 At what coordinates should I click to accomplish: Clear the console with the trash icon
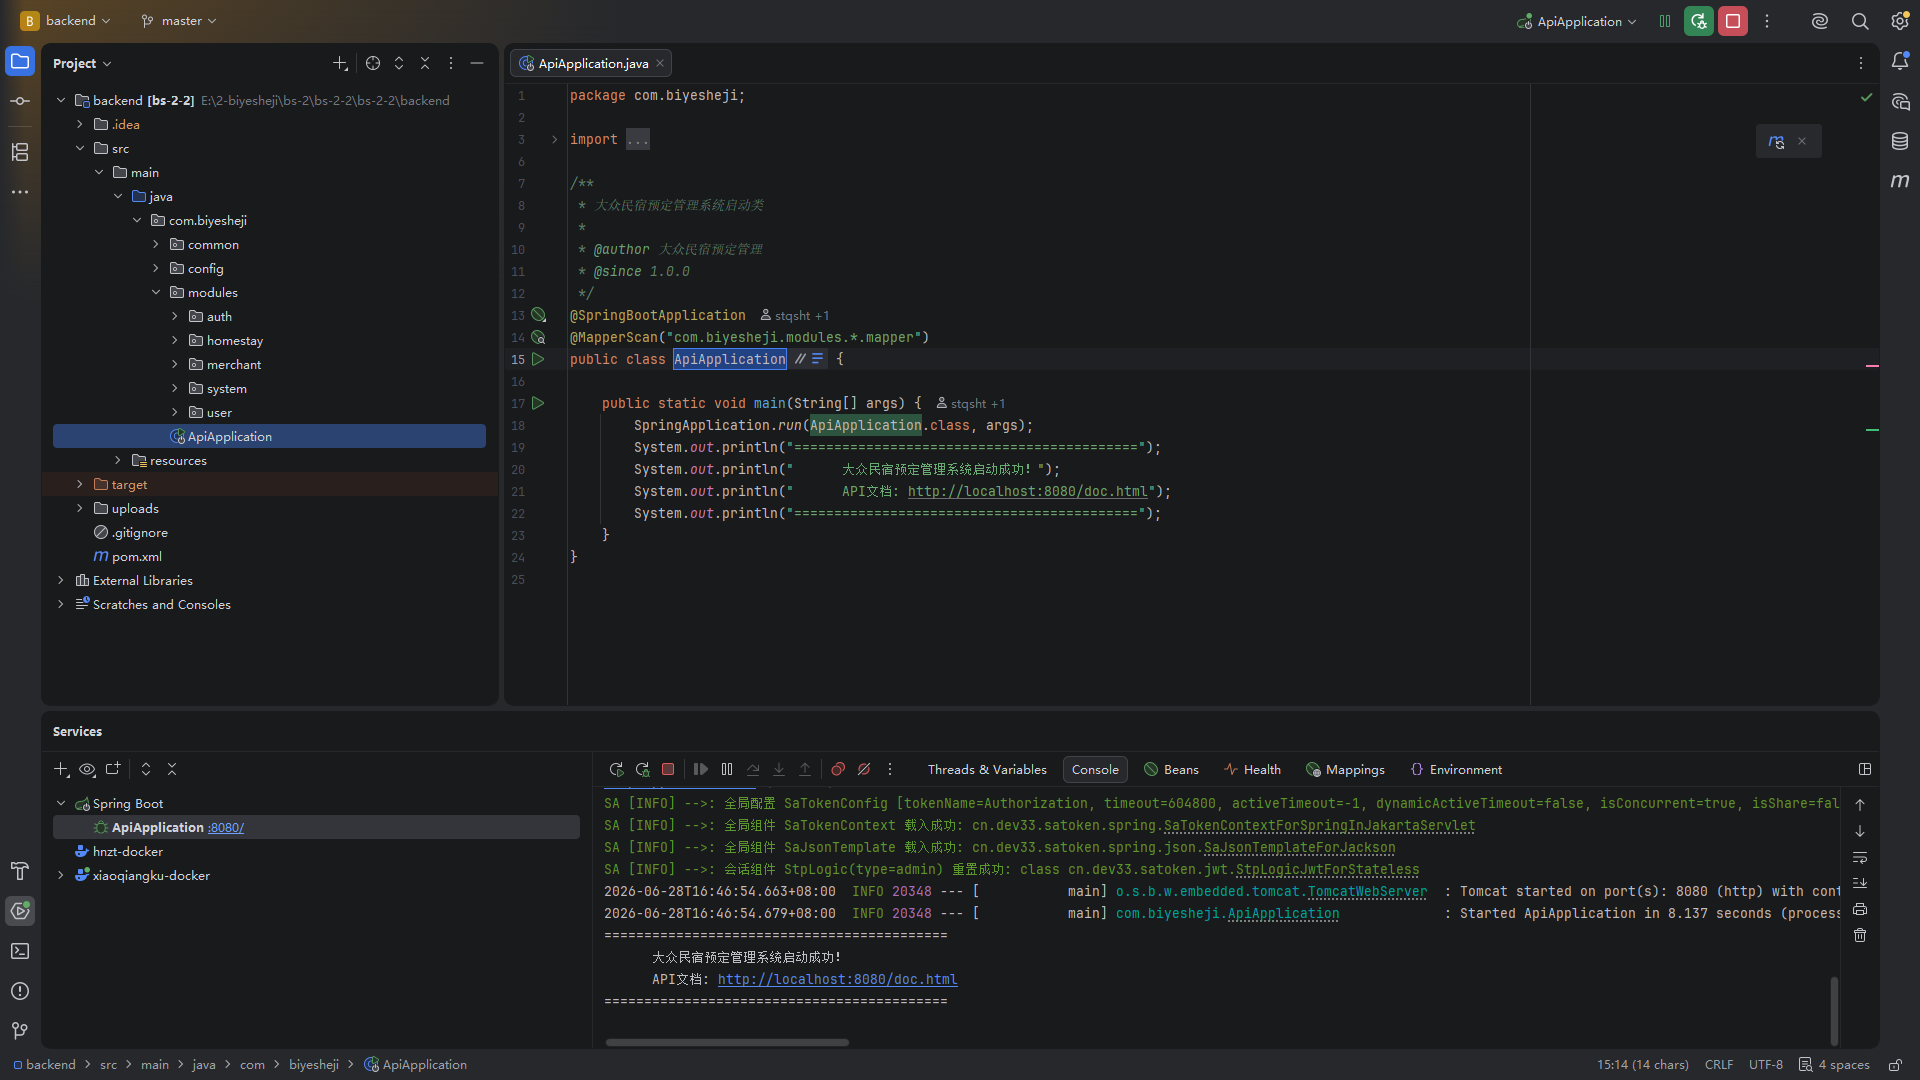[1860, 936]
